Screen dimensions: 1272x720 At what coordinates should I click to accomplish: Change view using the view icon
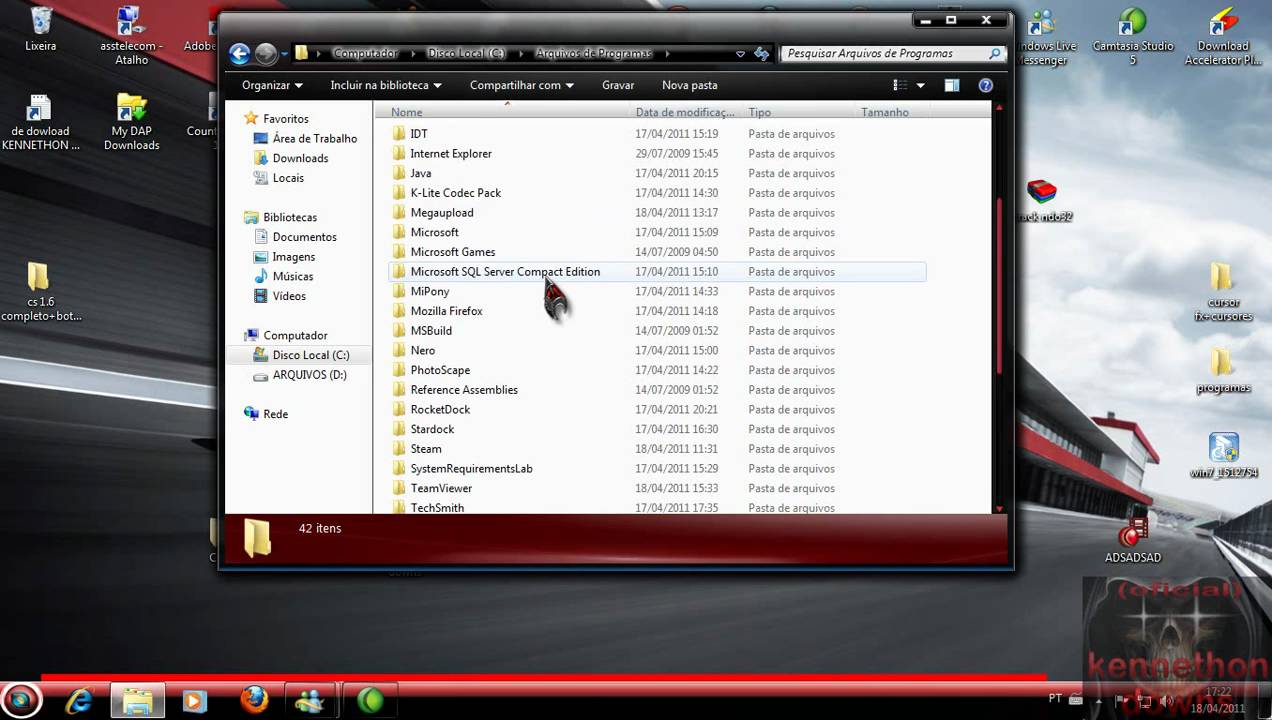[902, 86]
